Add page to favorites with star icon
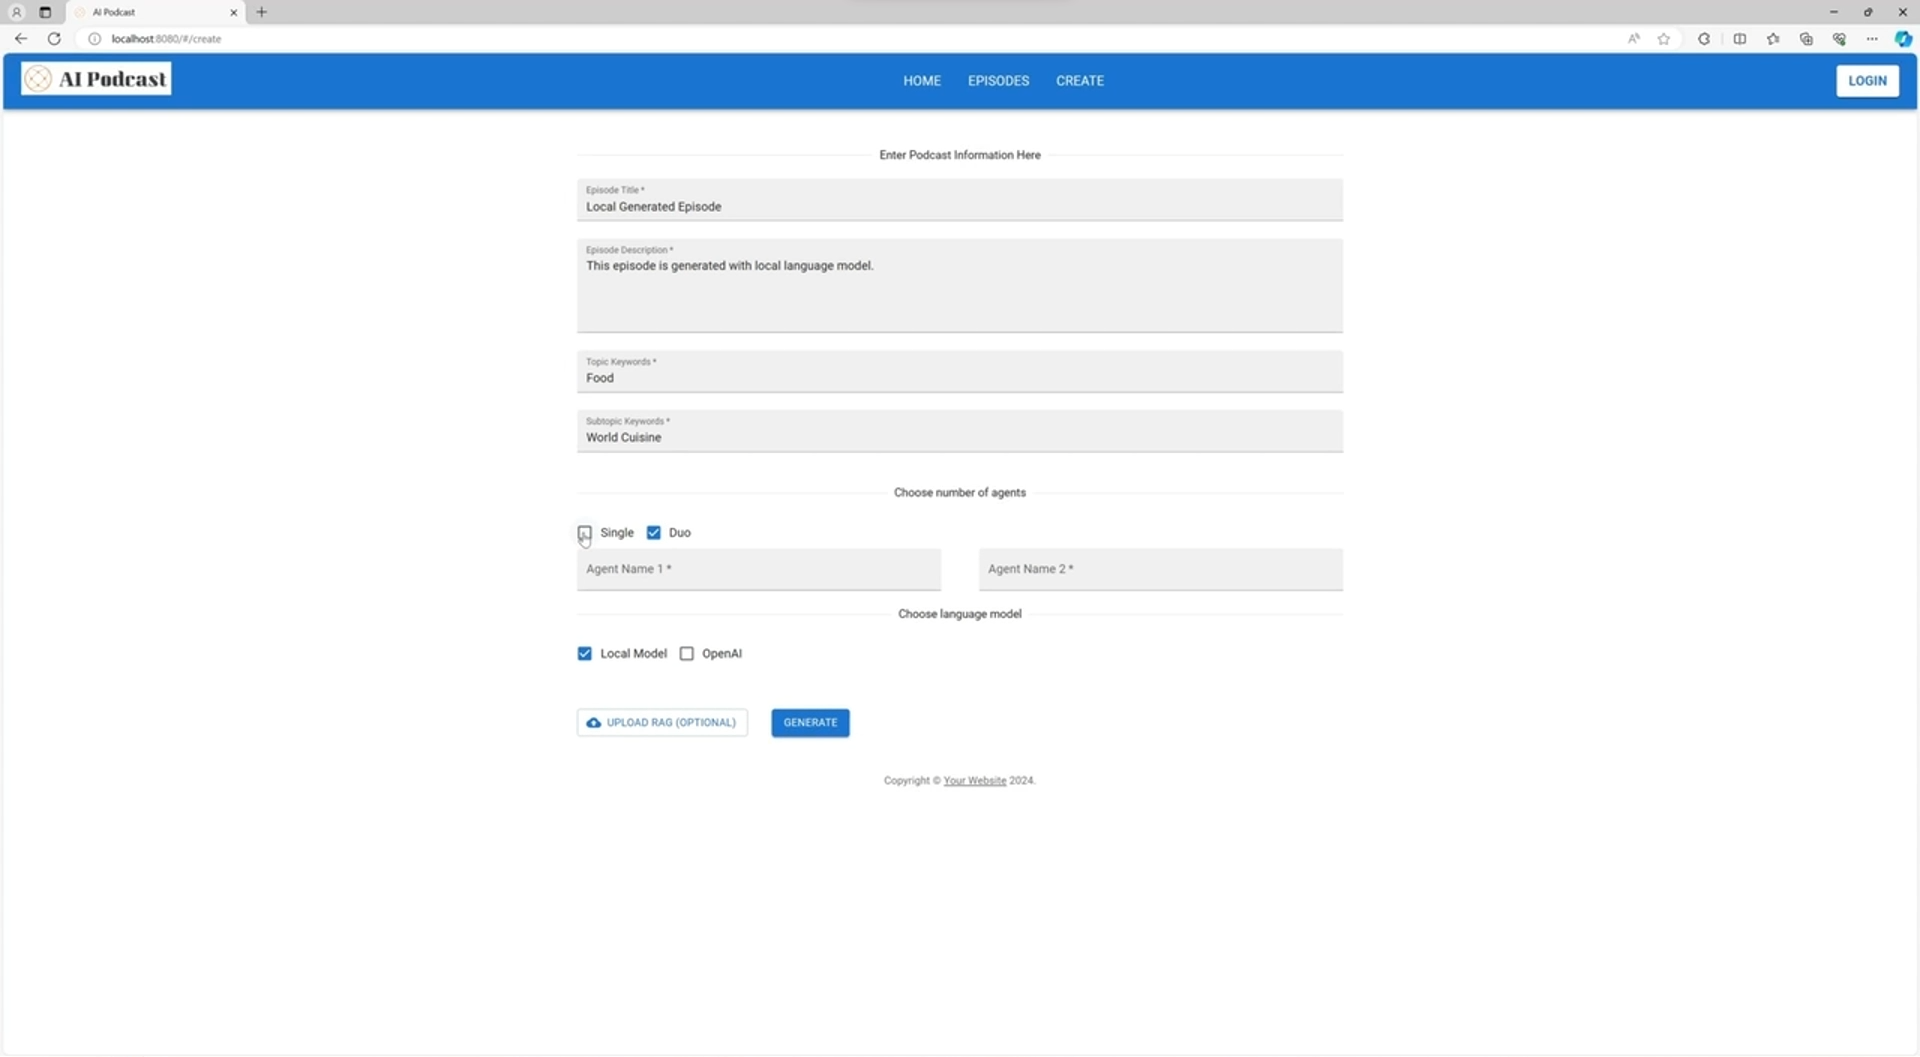 point(1664,39)
